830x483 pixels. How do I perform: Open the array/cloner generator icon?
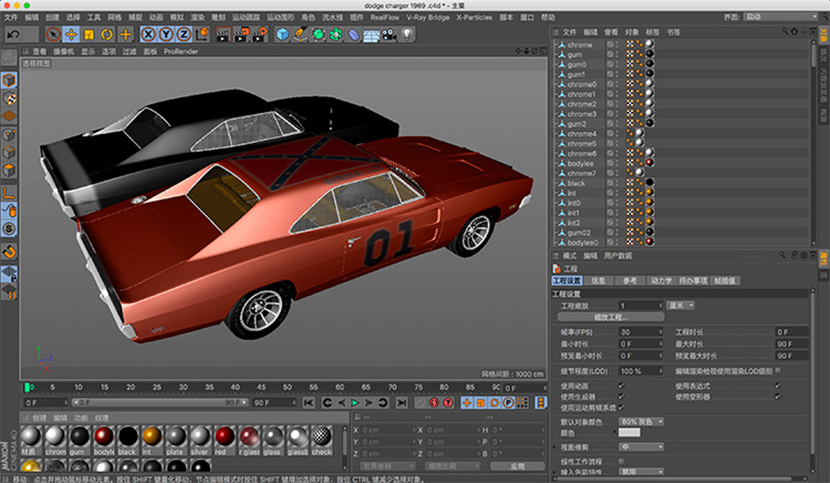pyautogui.click(x=336, y=35)
